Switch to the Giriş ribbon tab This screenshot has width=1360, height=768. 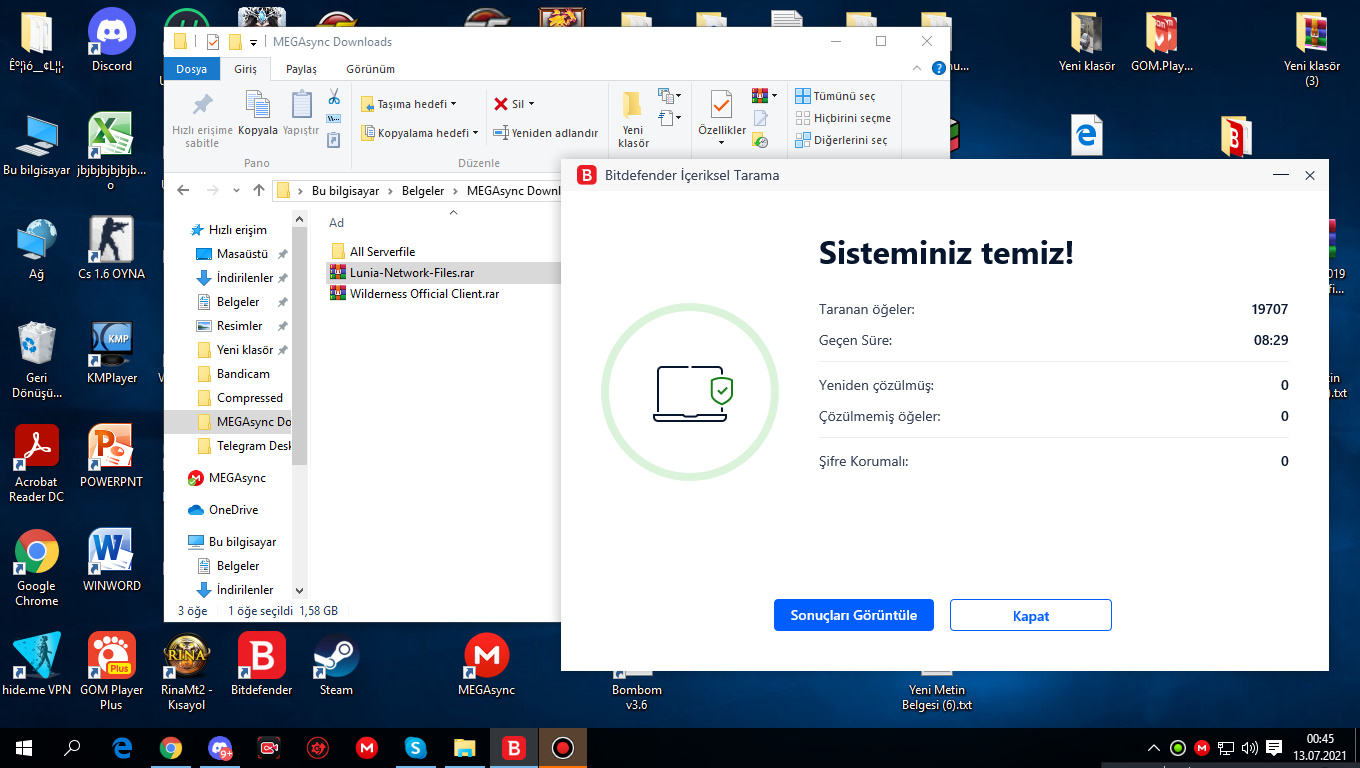[x=245, y=69]
